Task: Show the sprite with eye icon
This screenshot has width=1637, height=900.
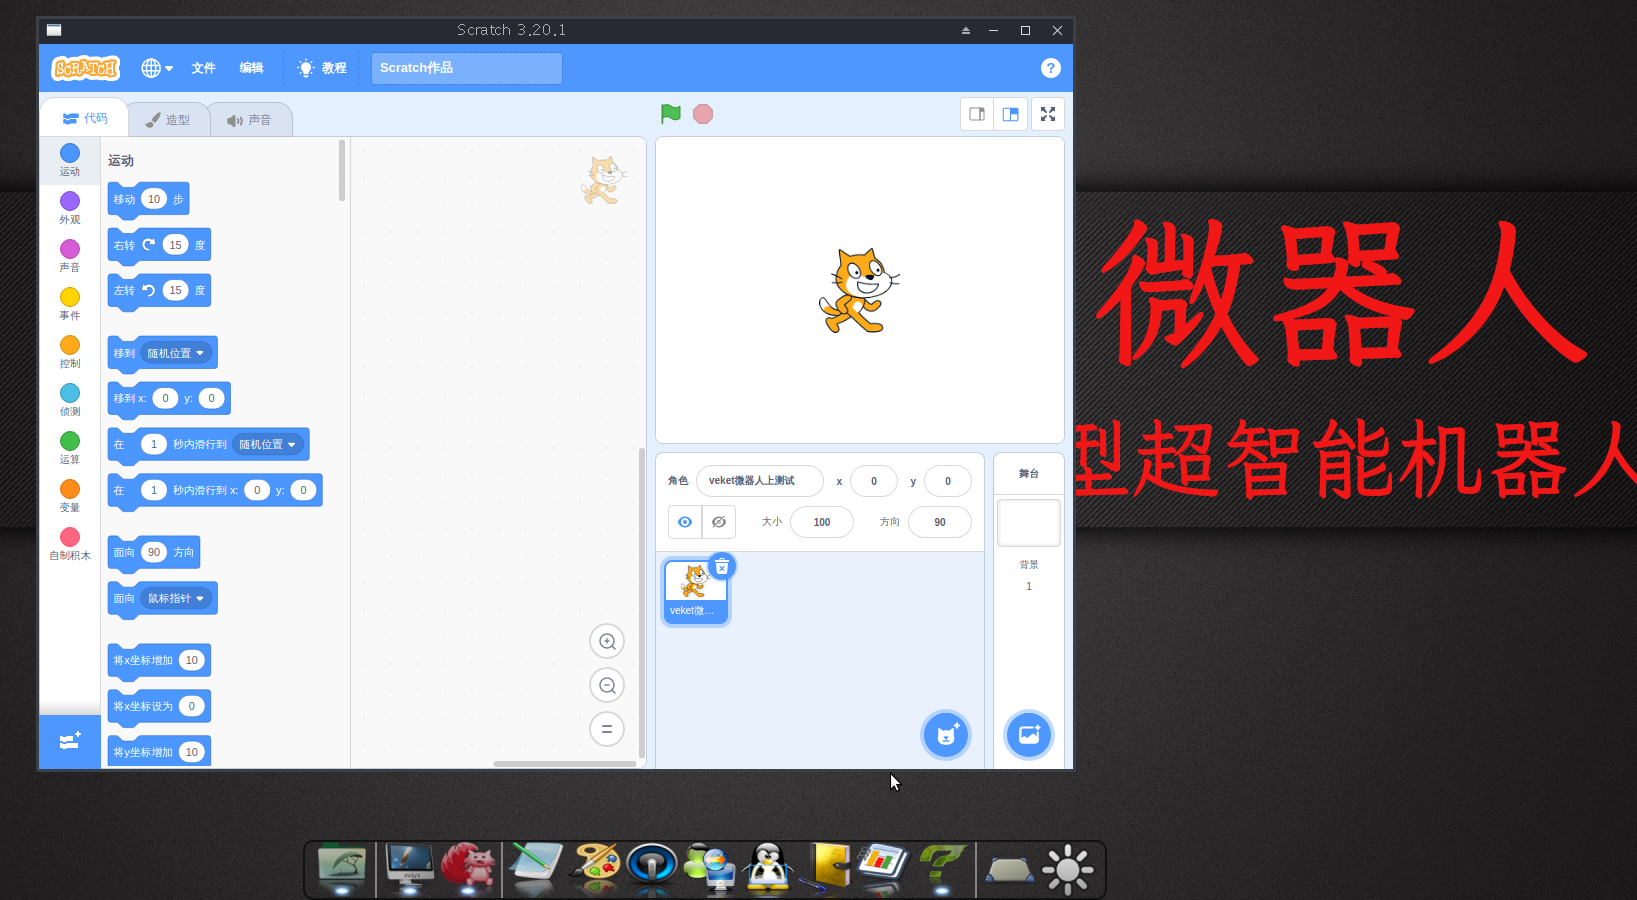Action: pos(685,522)
